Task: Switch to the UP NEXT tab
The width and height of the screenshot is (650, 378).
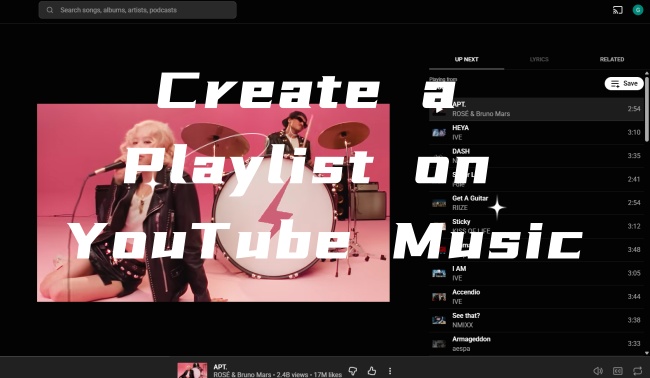Action: point(466,59)
